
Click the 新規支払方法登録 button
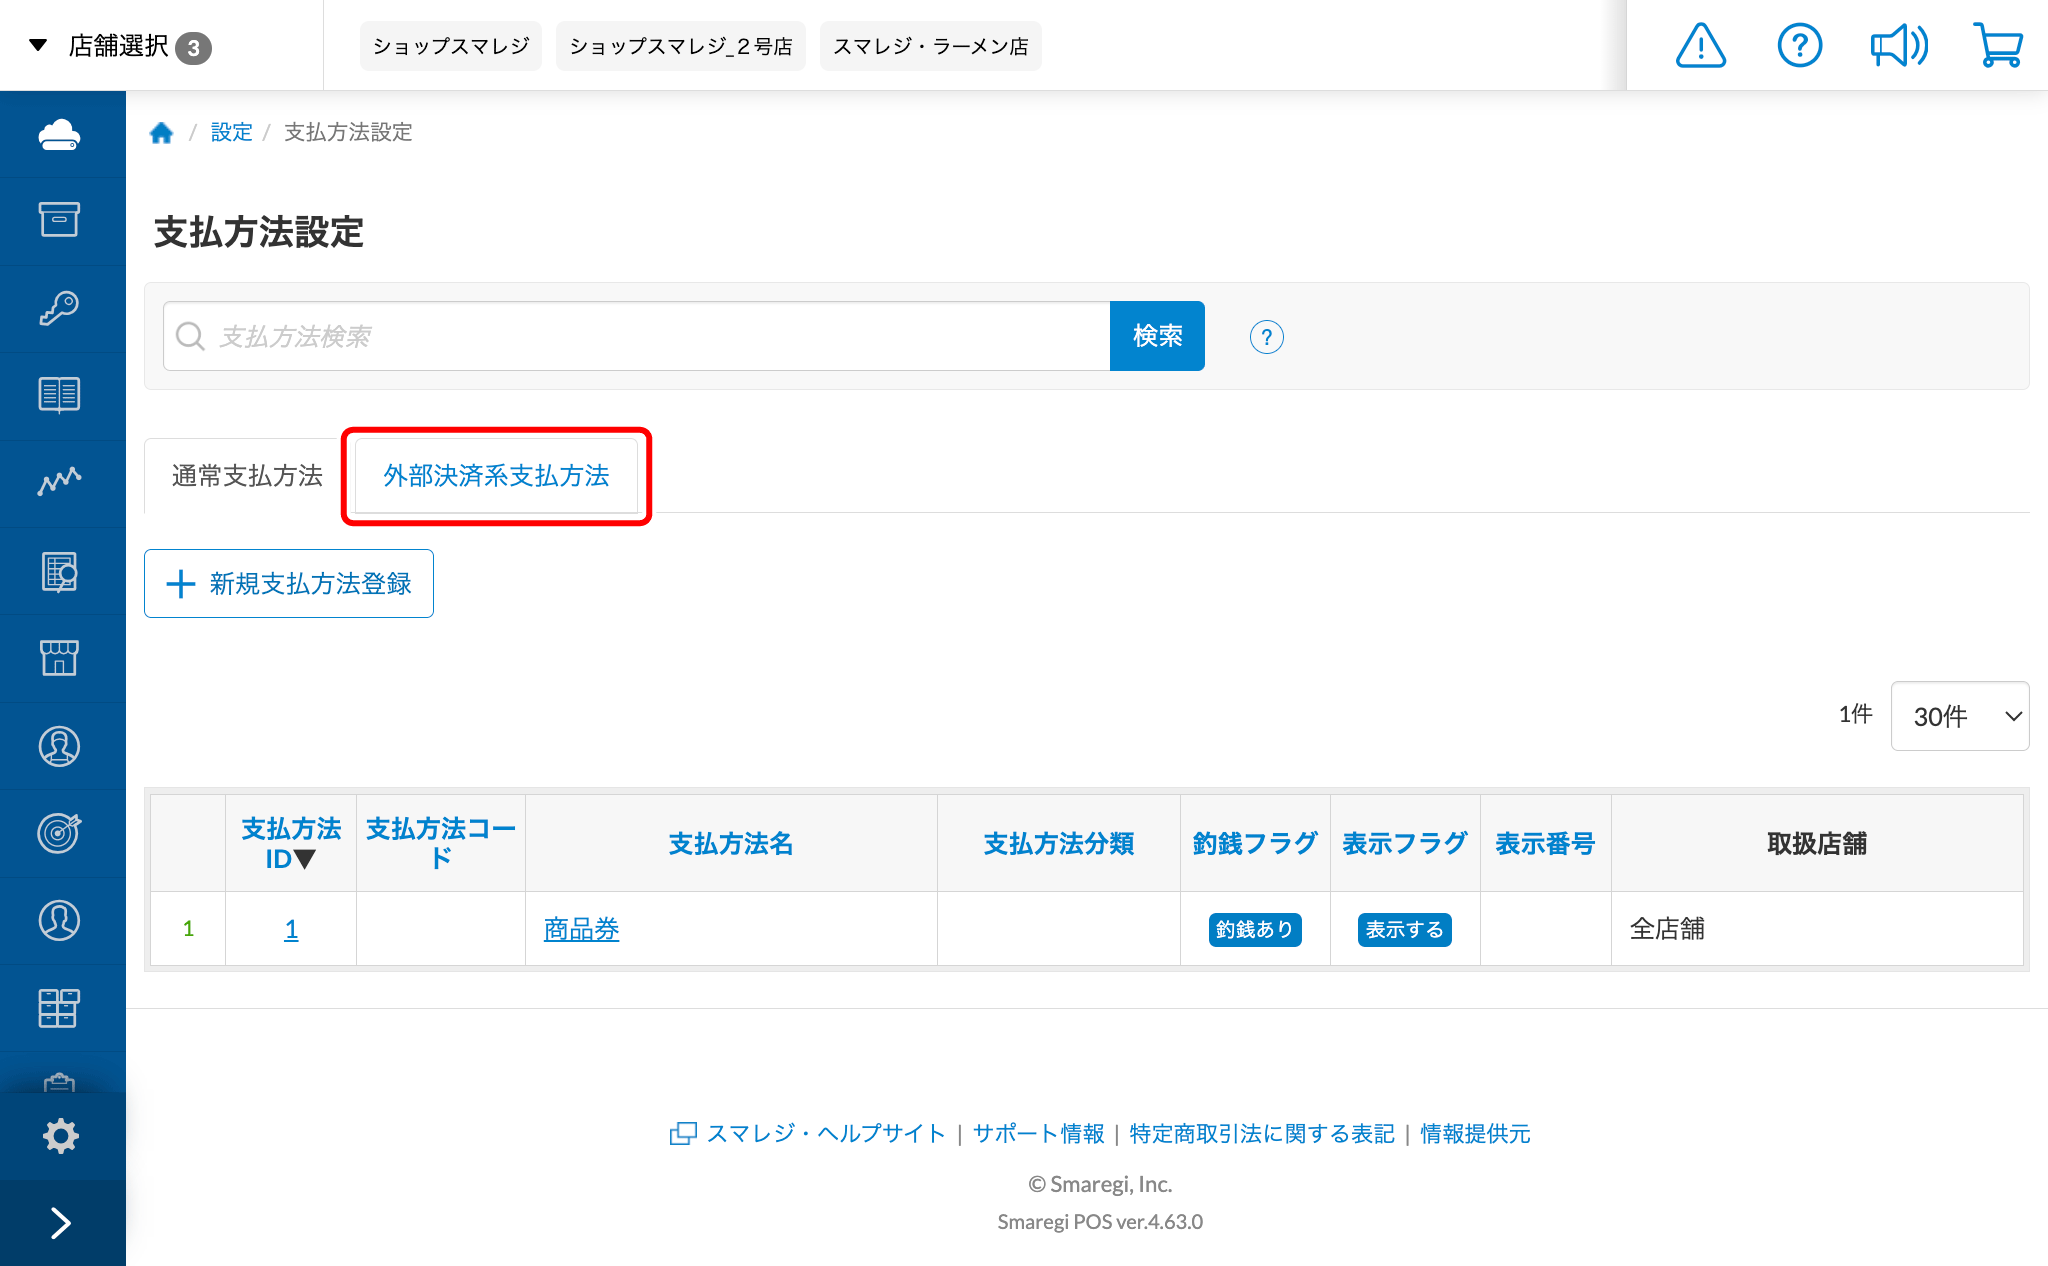pyautogui.click(x=289, y=584)
